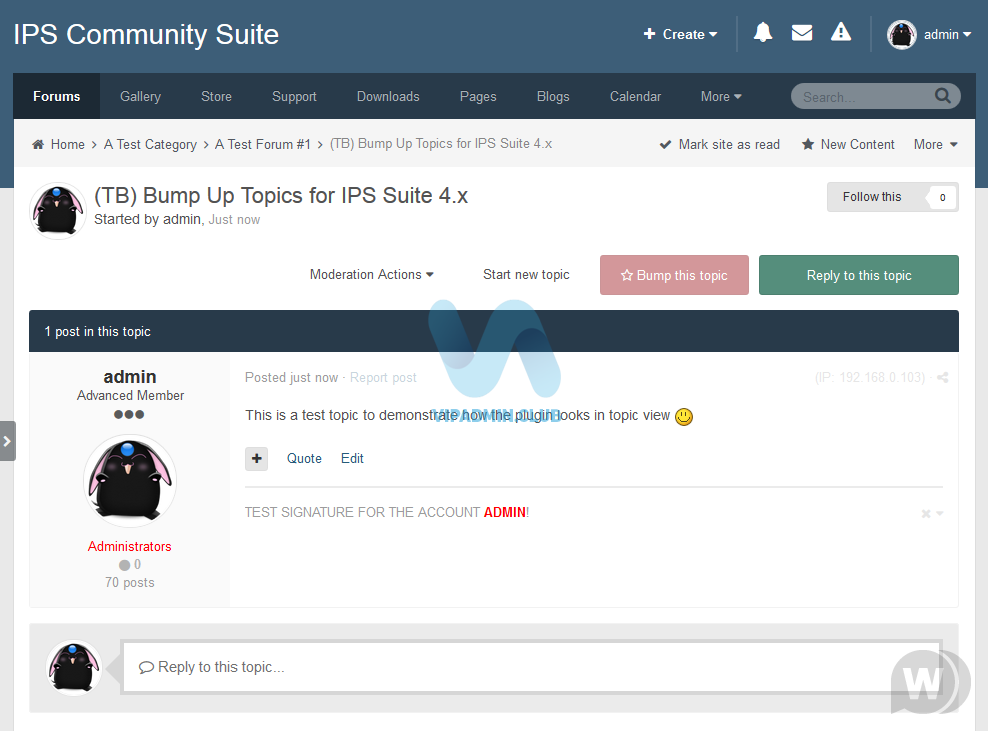988x731 pixels.
Task: Click Mark site as read
Action: pos(720,144)
